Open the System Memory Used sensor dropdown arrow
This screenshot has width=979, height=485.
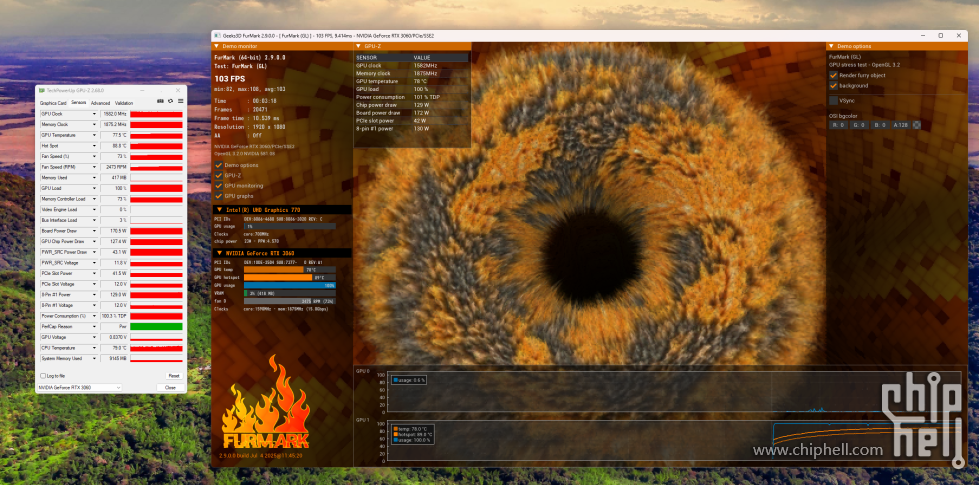click(94, 358)
